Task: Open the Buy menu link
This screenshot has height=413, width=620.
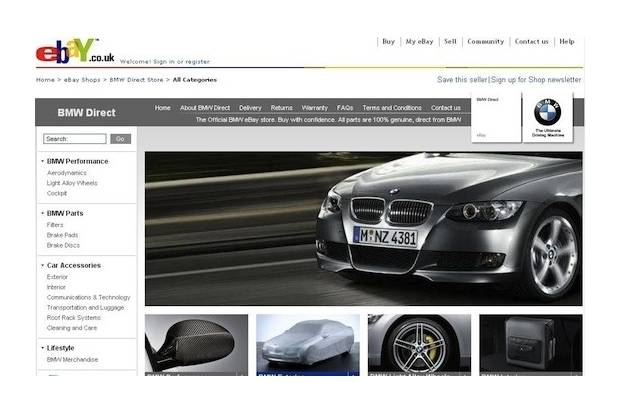Action: [x=388, y=42]
